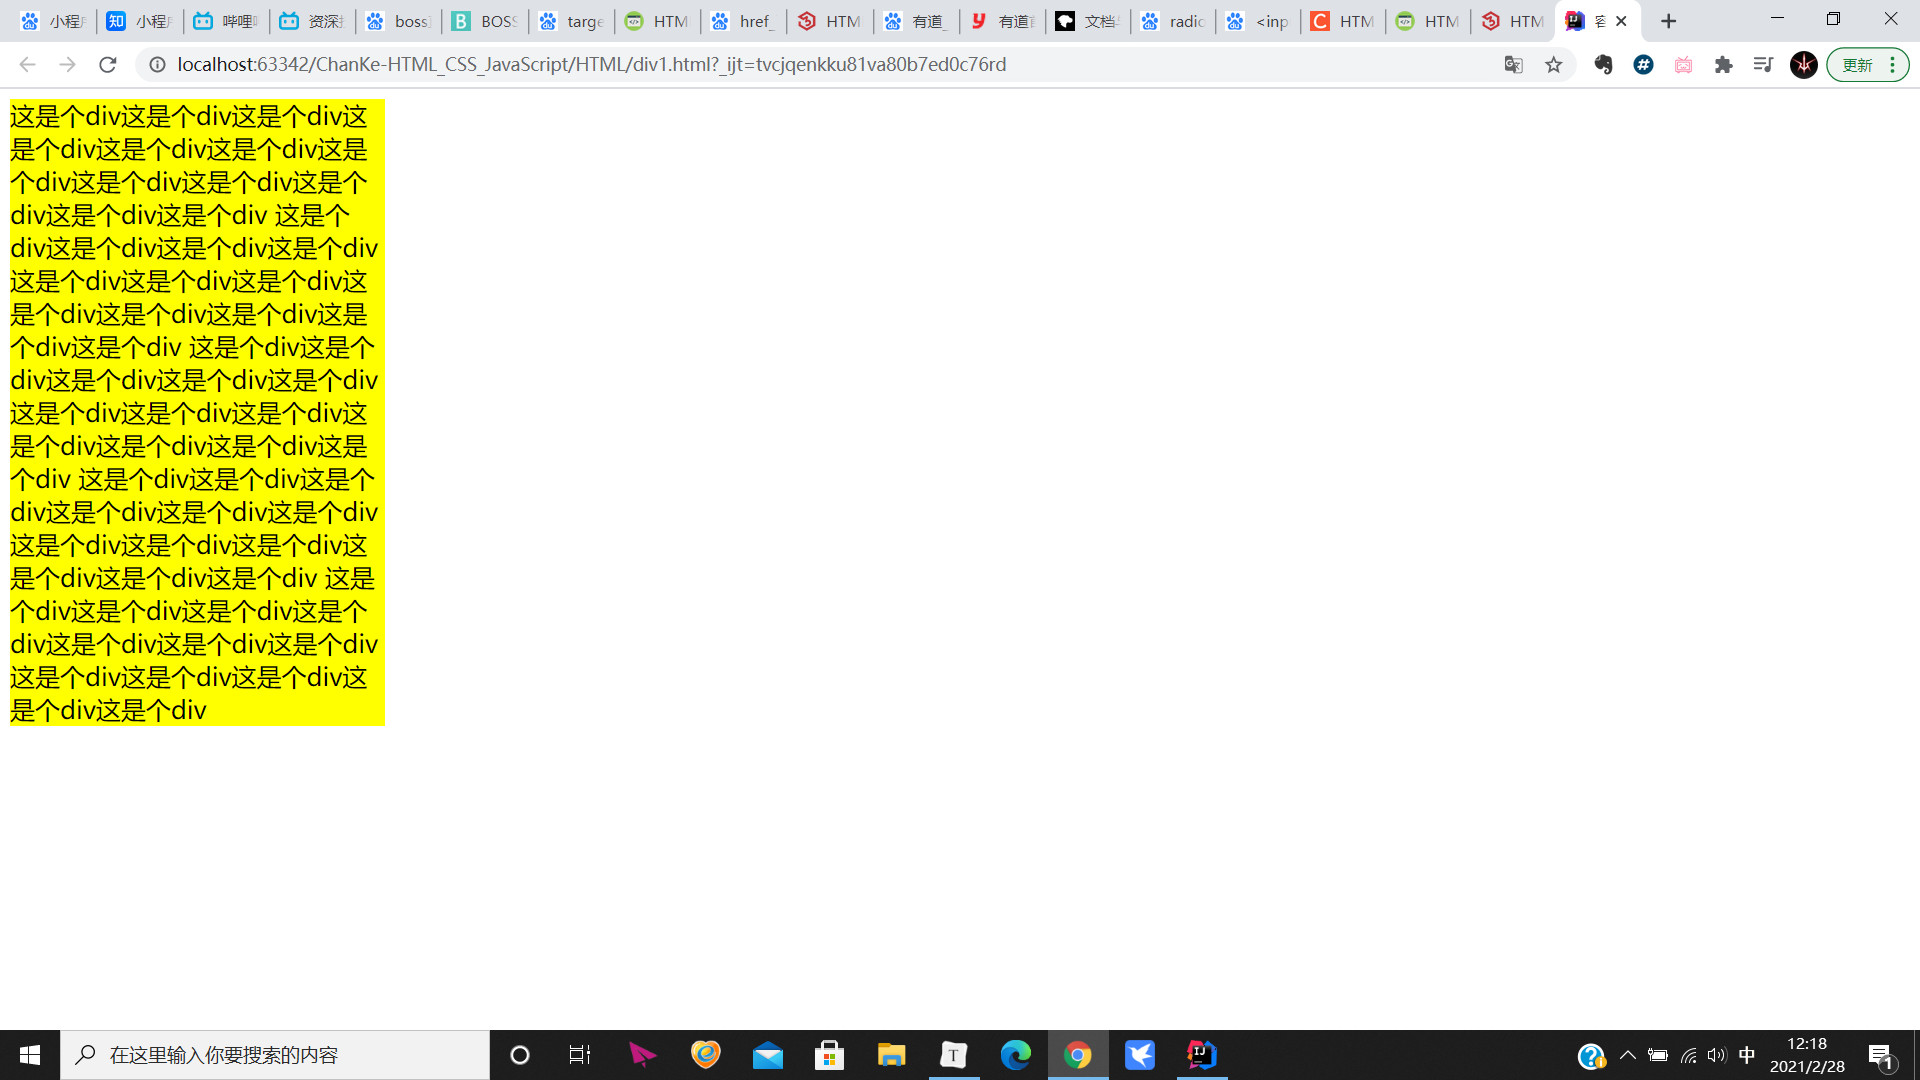This screenshot has height=1080, width=1920.
Task: Open the user profile avatar
Action: point(1803,65)
